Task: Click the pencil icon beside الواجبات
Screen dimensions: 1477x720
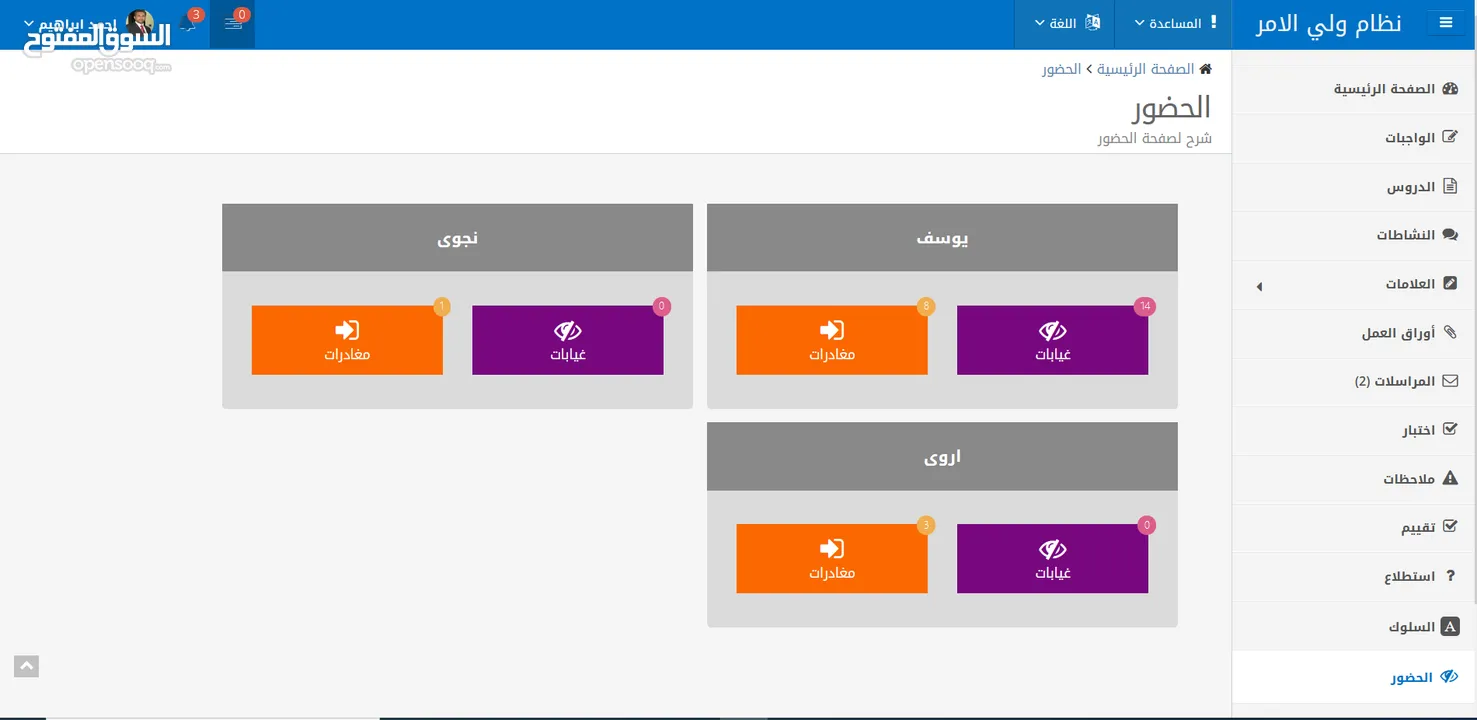Action: point(1450,137)
